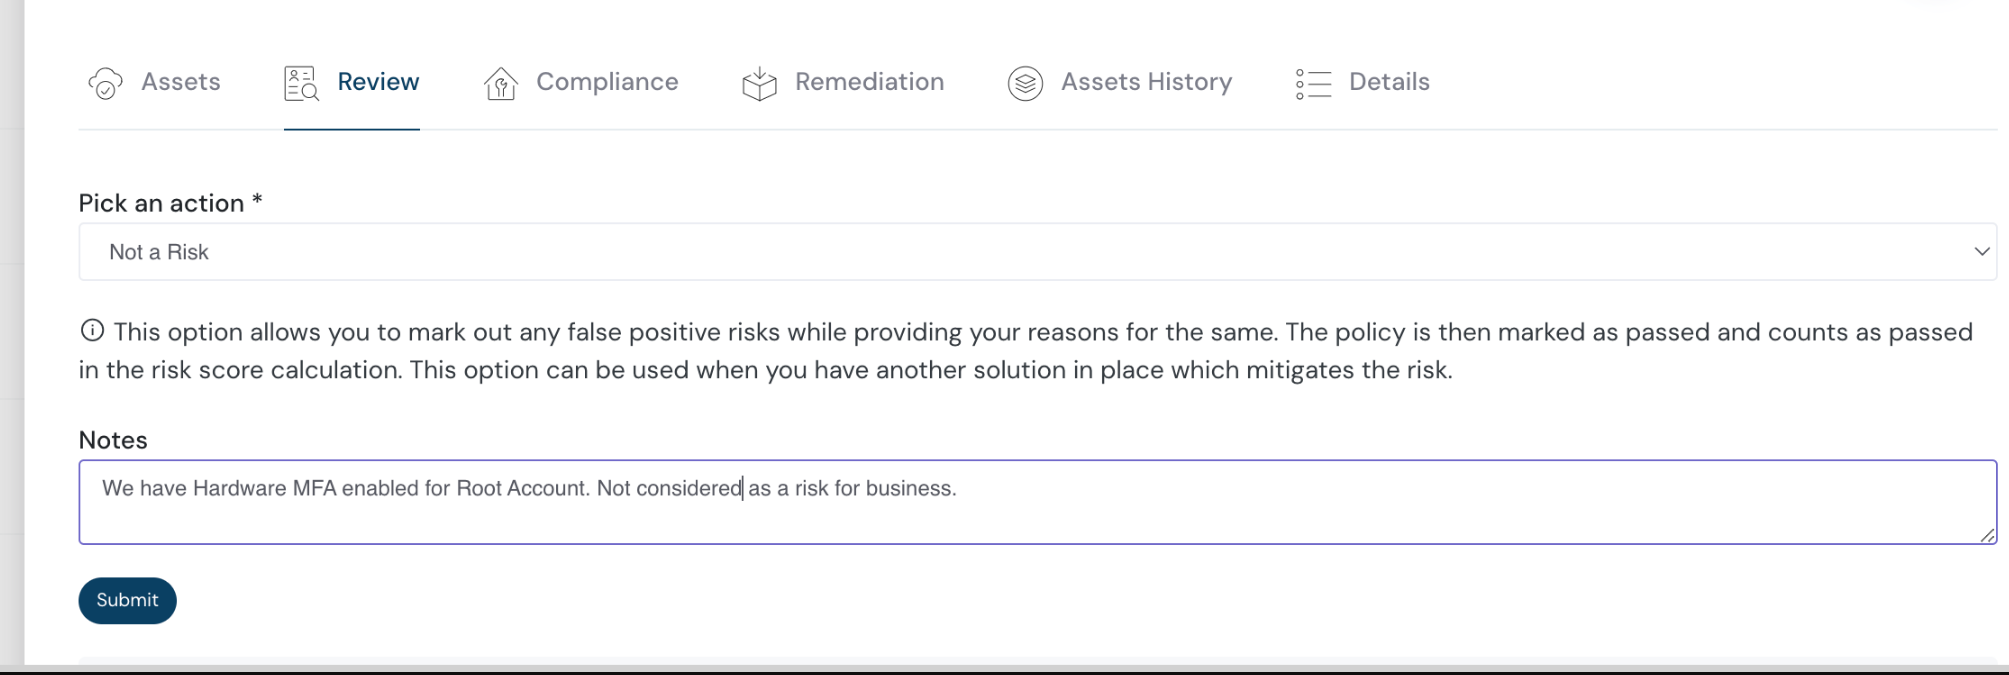The height and width of the screenshot is (675, 2009).
Task: Click the Remediation tab box icon
Action: point(759,84)
